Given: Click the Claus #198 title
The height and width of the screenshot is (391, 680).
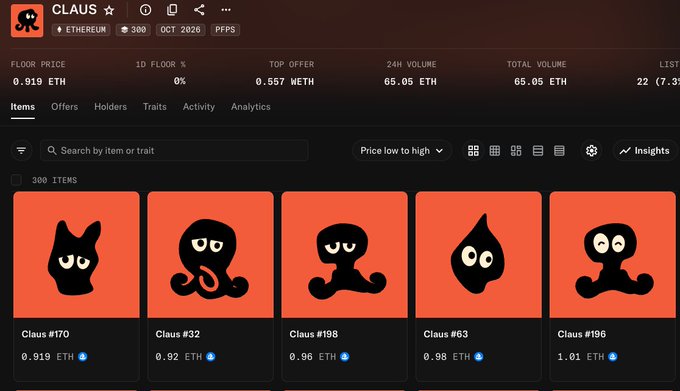Looking at the screenshot, I should 314,334.
